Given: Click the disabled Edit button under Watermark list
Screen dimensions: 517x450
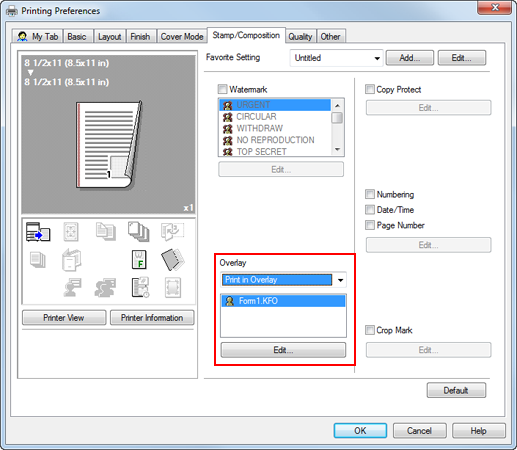Looking at the screenshot, I should coord(281,169).
